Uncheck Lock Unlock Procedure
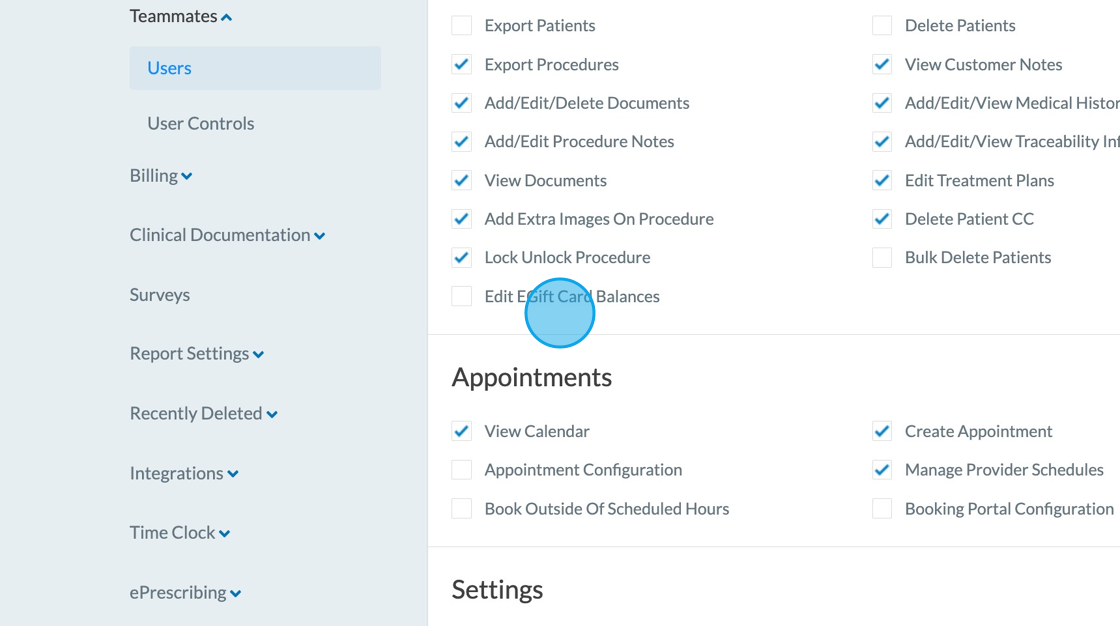Viewport: 1120px width, 626px height. pyautogui.click(x=462, y=258)
